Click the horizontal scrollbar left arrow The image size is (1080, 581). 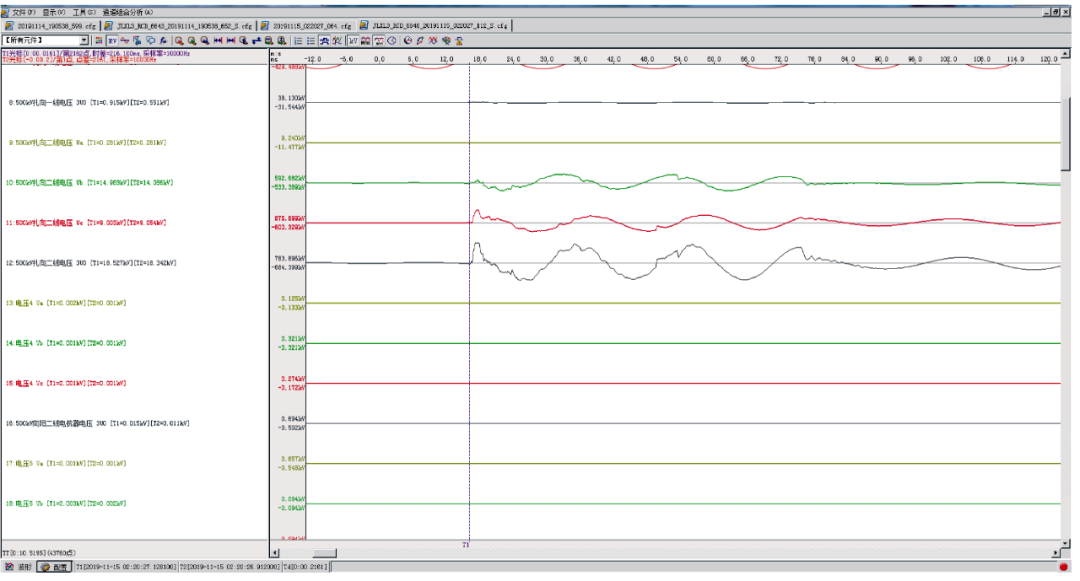pyautogui.click(x=275, y=553)
